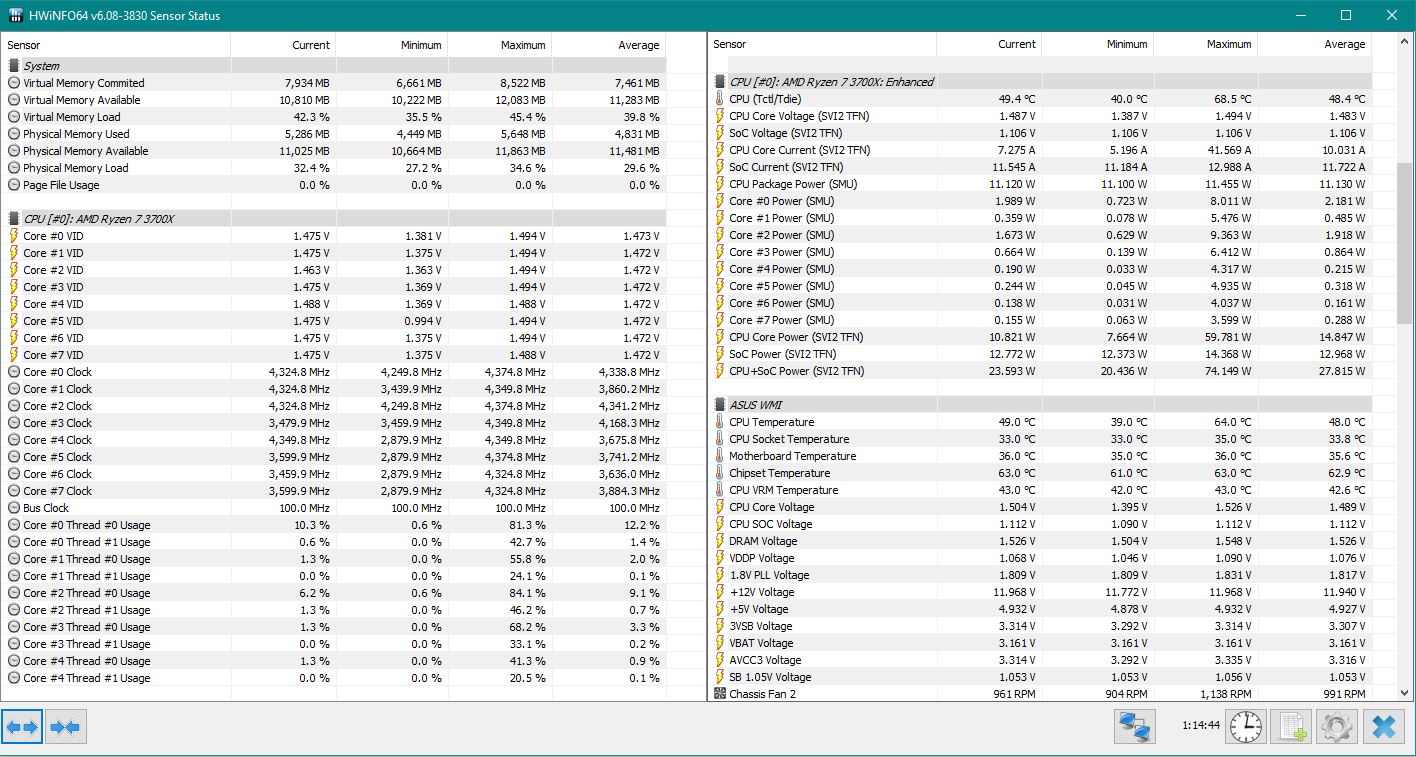Click the 961 RPM fan speed value
Viewport: 1416px width, 757px height.
coord(1012,694)
